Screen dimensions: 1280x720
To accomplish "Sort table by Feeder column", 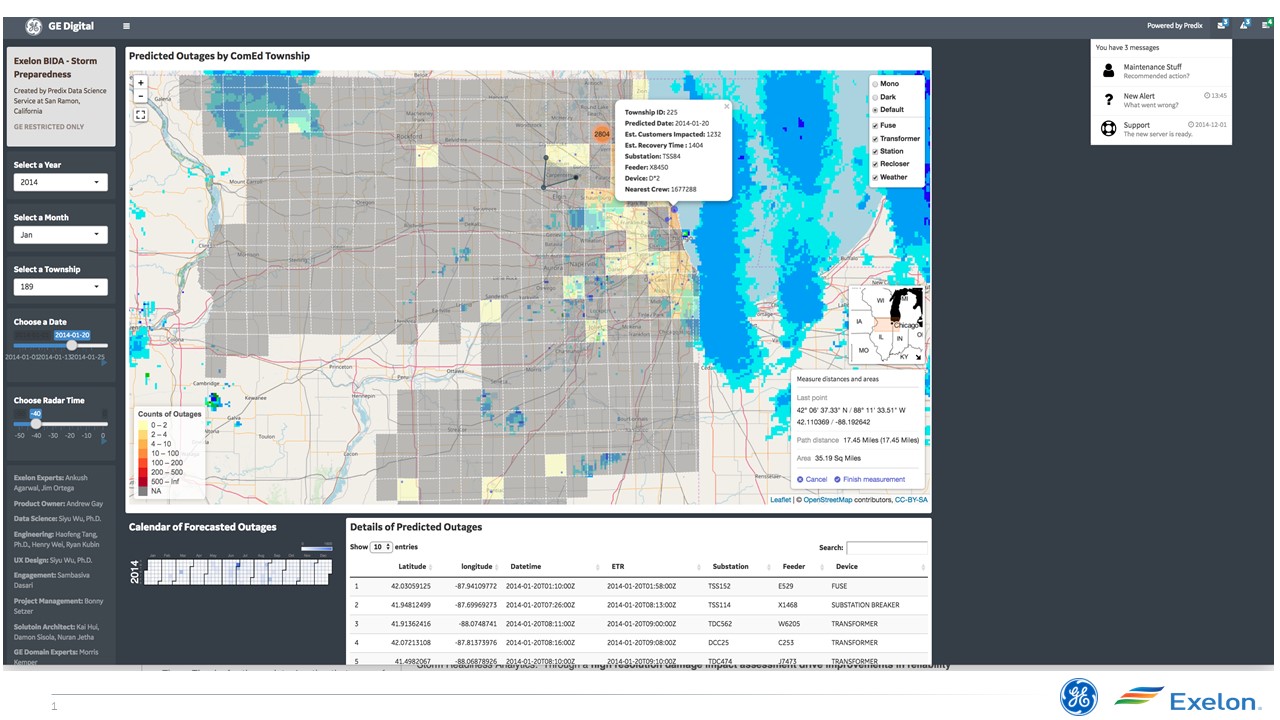I will click(x=801, y=566).
